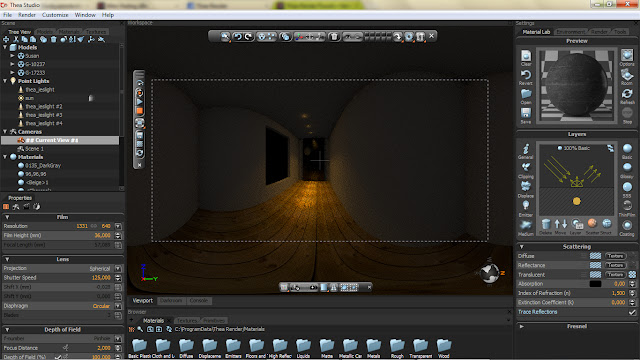Switch to the Darkroom tab

click(171, 301)
